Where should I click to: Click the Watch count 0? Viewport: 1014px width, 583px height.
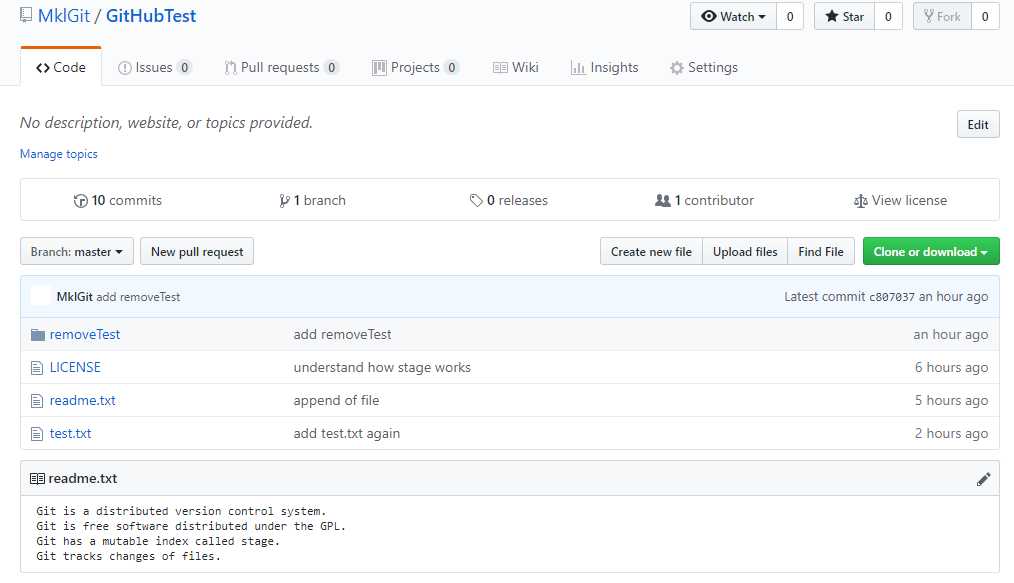790,17
